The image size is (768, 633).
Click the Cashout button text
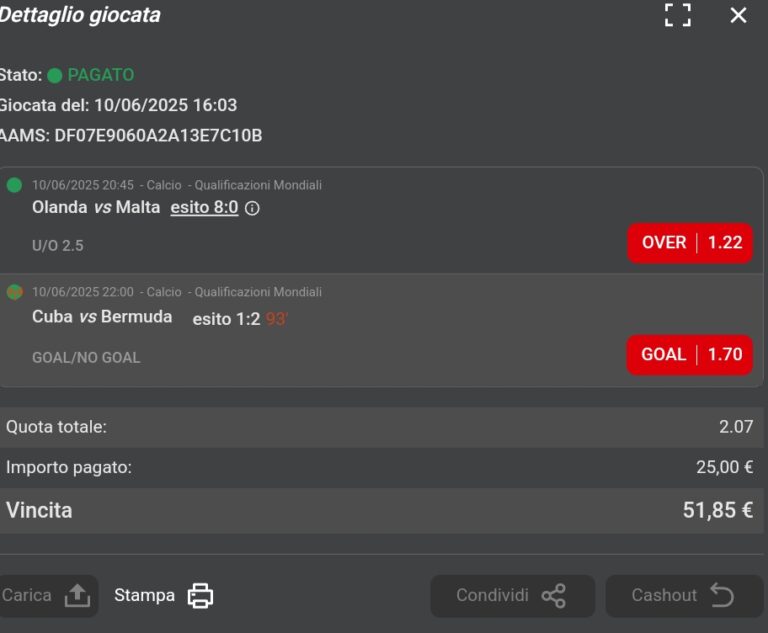point(664,595)
